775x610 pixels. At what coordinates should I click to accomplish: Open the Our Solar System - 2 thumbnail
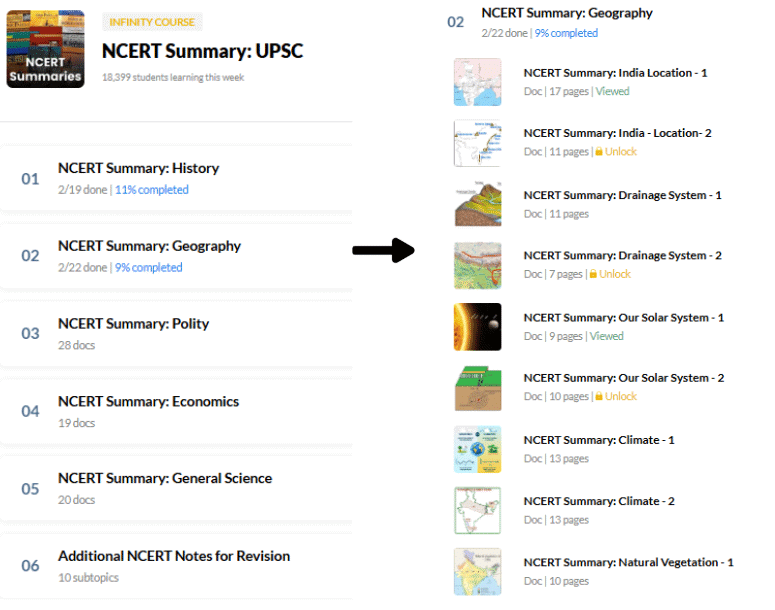[x=477, y=388]
